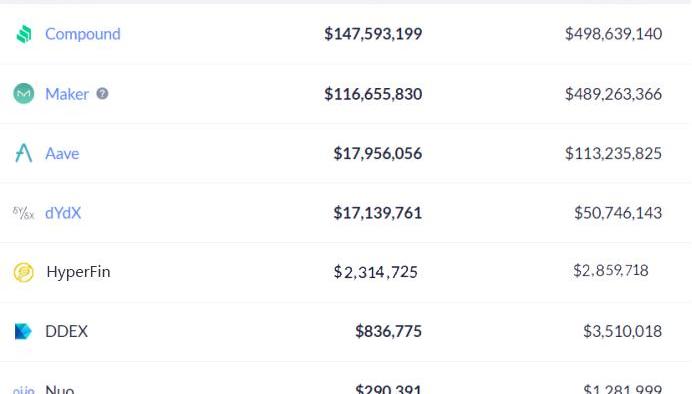
Task: Select the Nuo row name
Action: (60, 389)
